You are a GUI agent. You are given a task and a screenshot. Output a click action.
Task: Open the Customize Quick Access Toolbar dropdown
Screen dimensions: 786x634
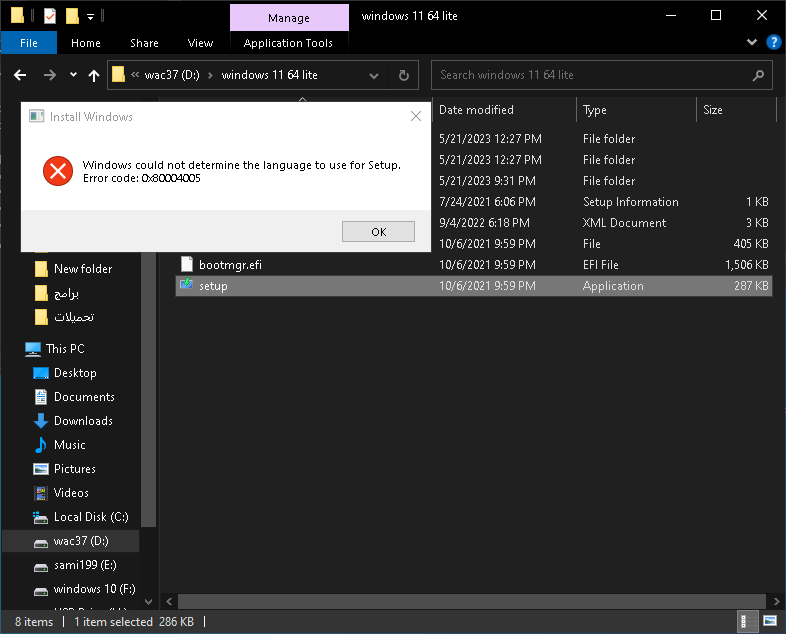point(90,17)
